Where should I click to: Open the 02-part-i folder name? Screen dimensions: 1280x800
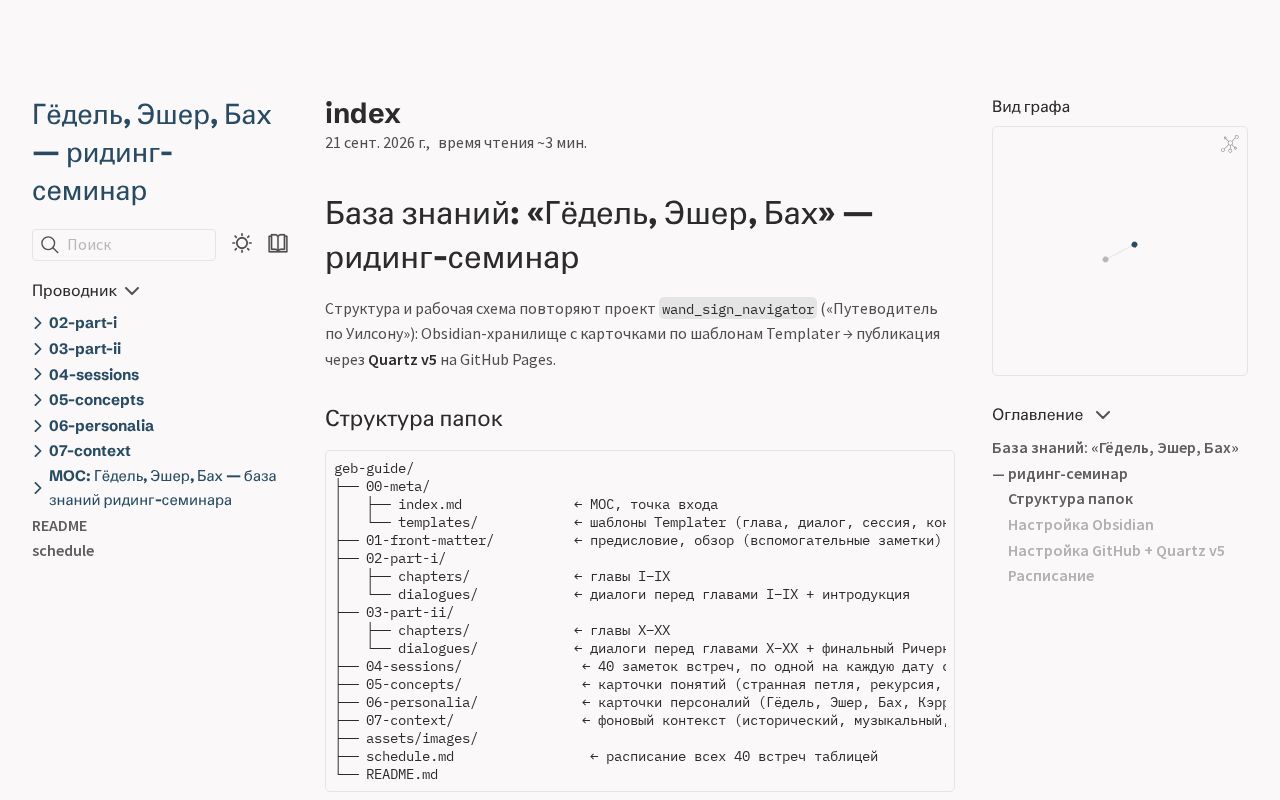coord(83,323)
